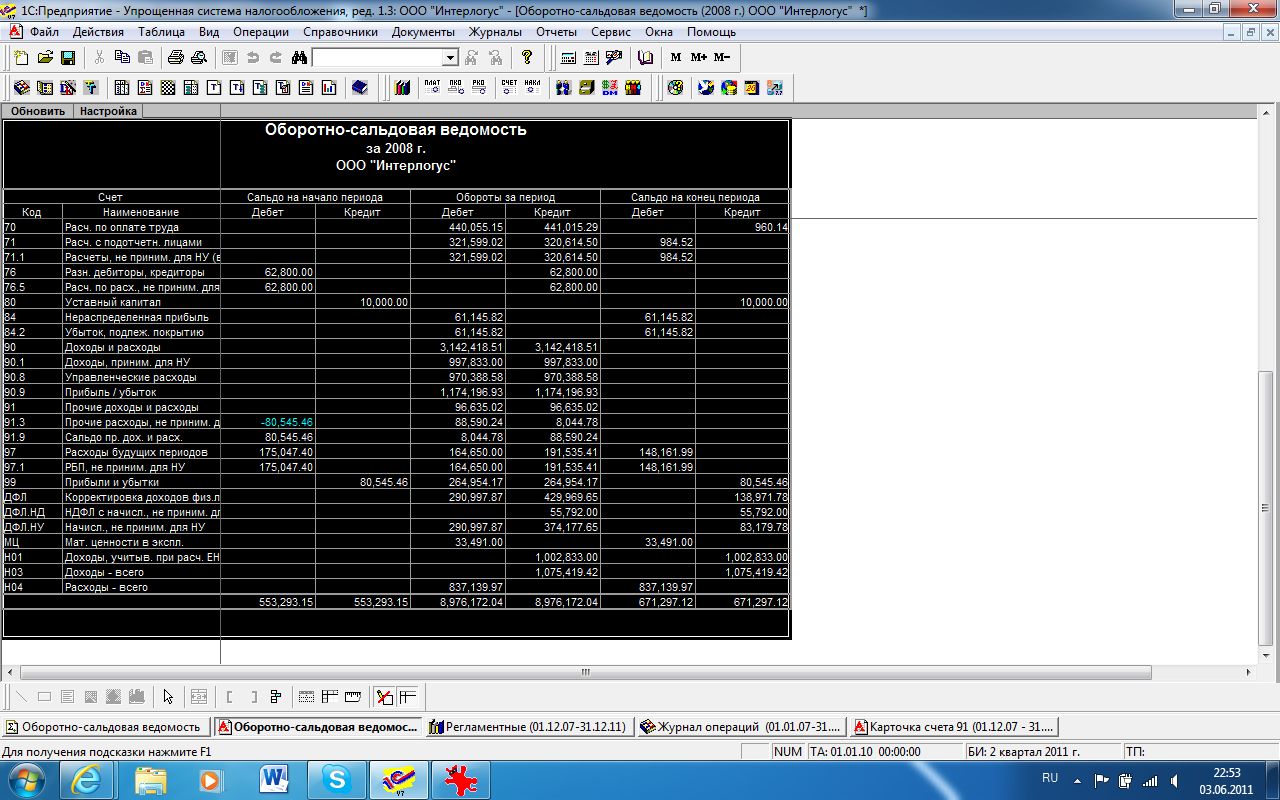Click the RU language indicator in the tray

pyautogui.click(x=1050, y=777)
